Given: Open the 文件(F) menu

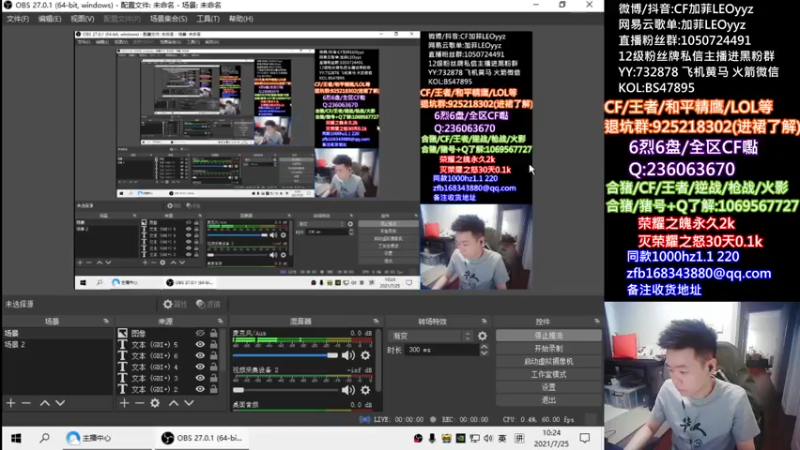Looking at the screenshot, I should [17, 19].
